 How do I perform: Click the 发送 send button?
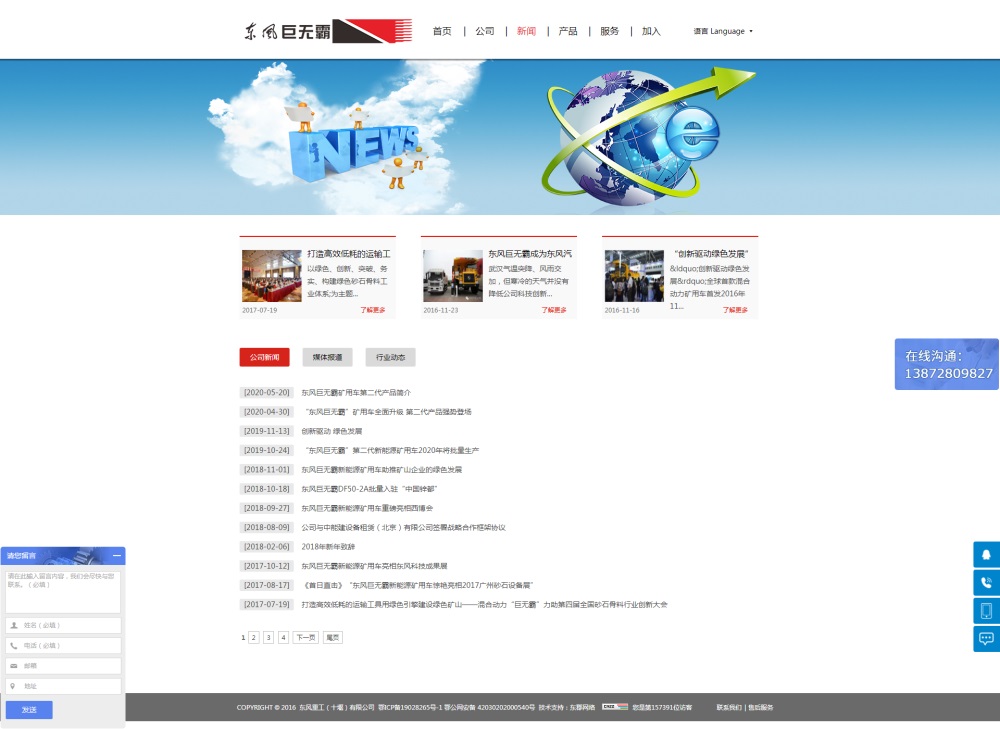click(29, 709)
